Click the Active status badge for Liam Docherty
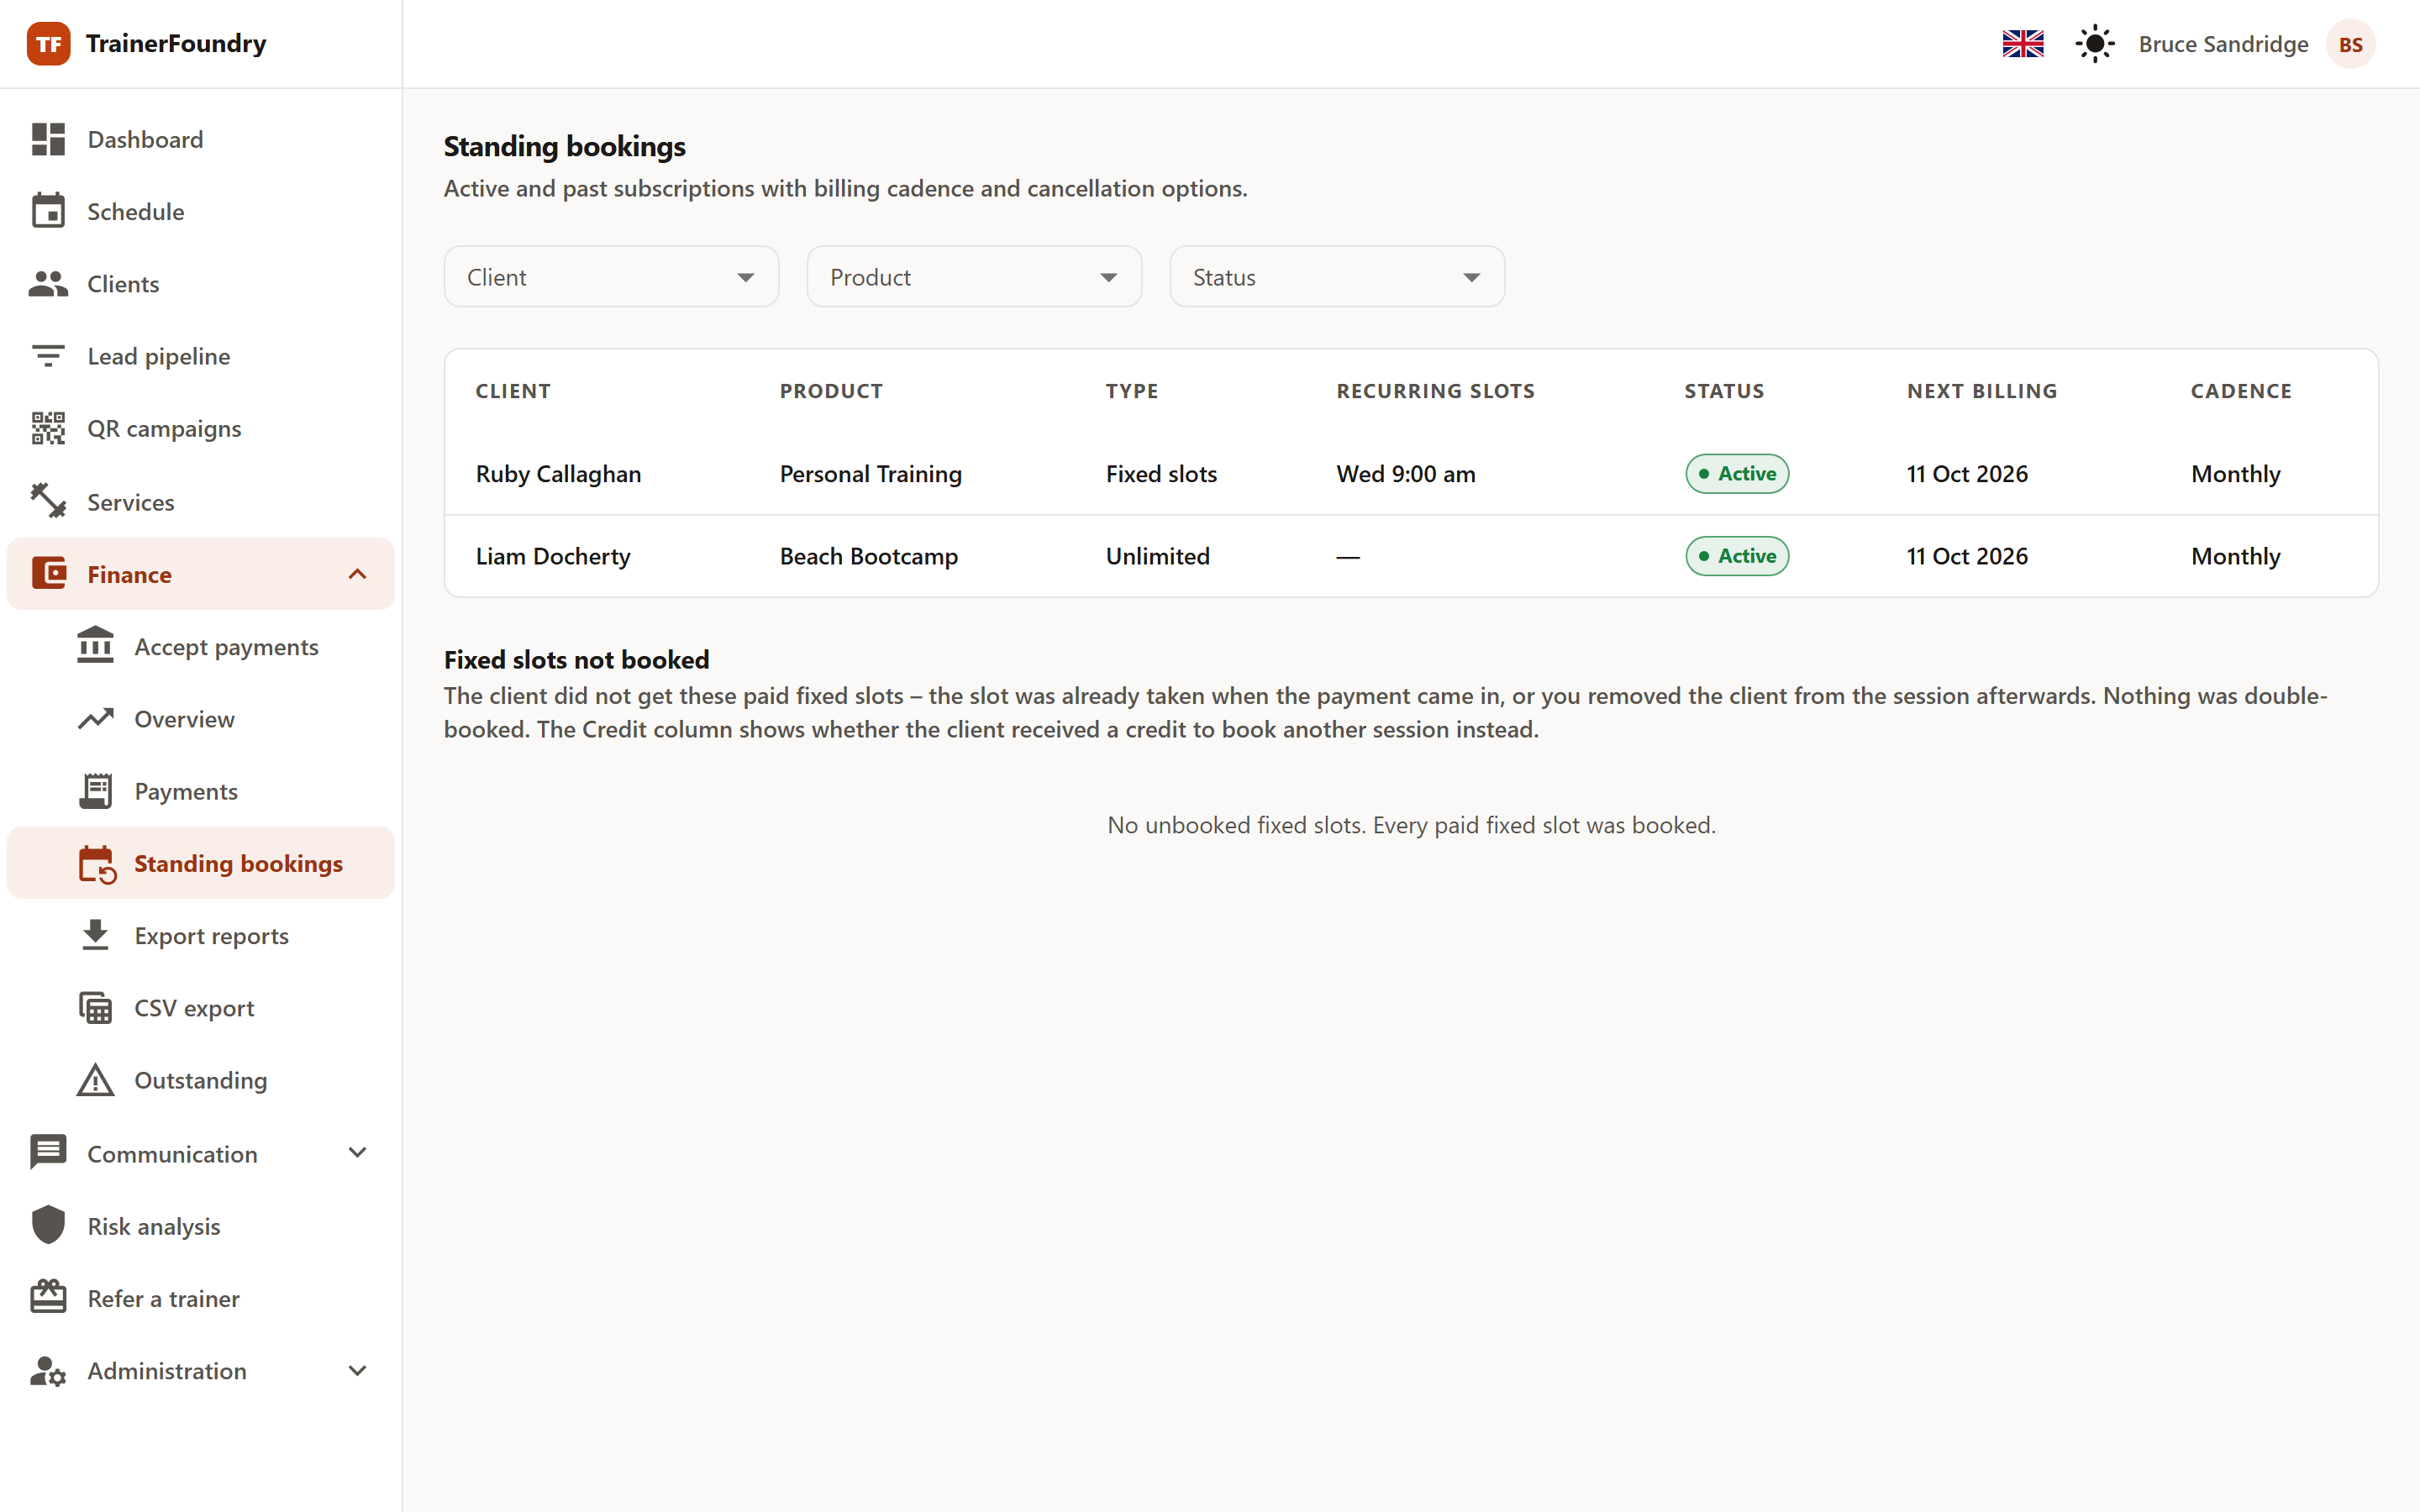Viewport: 2420px width, 1512px height. coord(1737,556)
